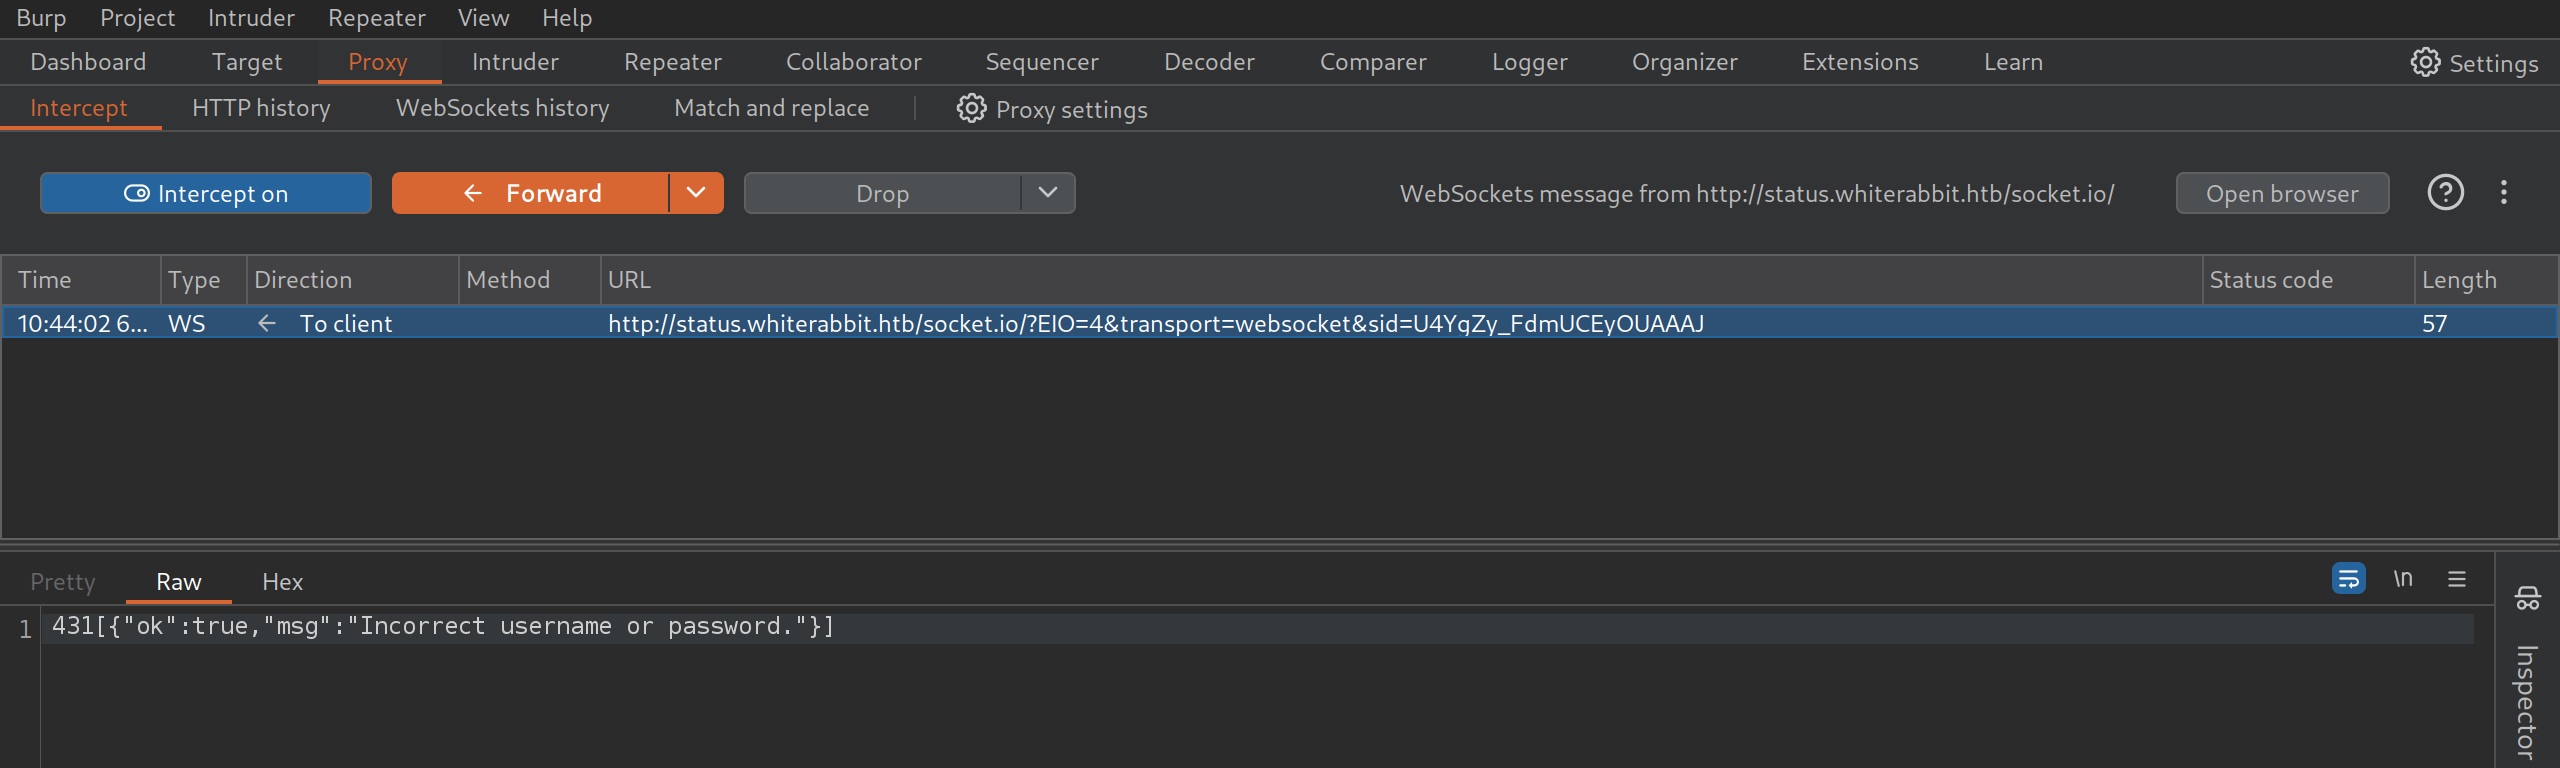Select the Hex view tab
This screenshot has height=768, width=2560.
pyautogui.click(x=282, y=582)
